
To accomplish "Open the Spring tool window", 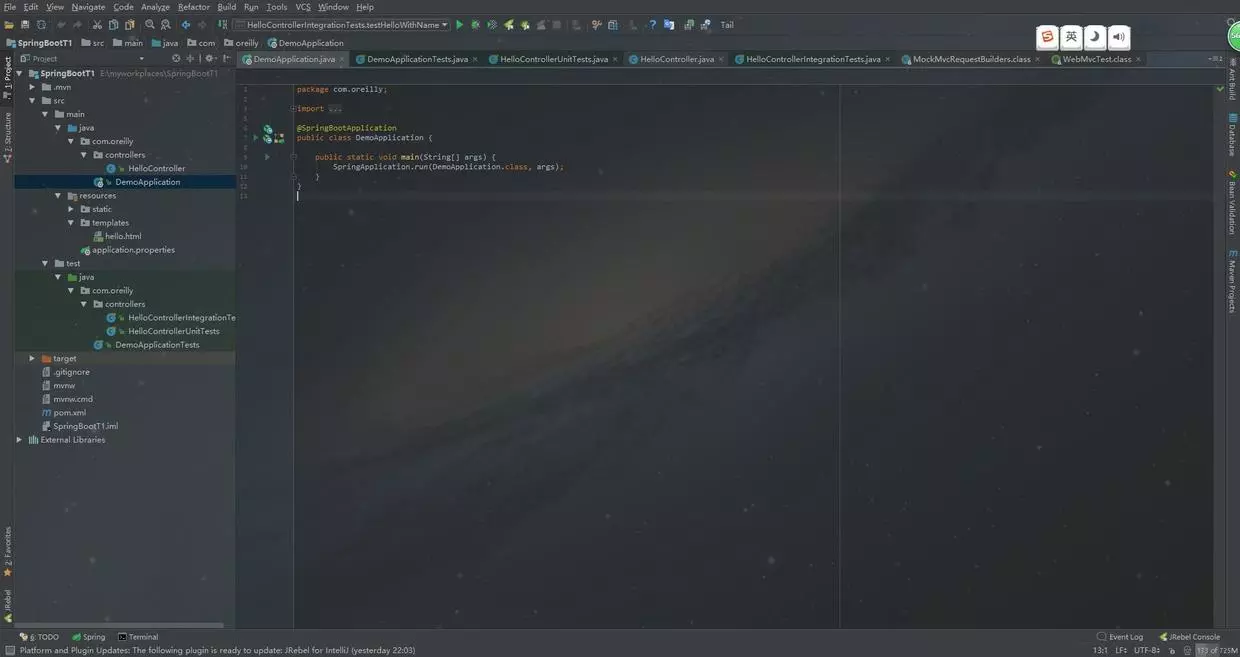I will coord(89,637).
